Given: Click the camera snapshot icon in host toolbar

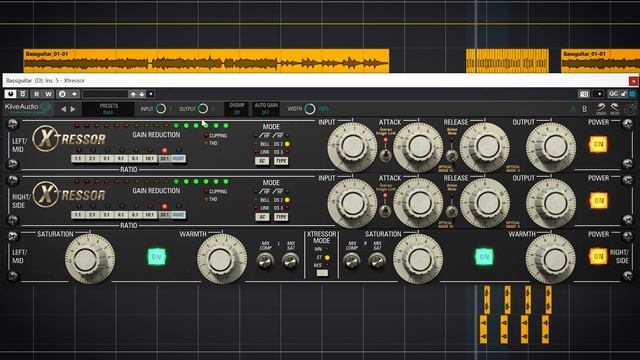Looking at the screenshot, I should tap(584, 94).
